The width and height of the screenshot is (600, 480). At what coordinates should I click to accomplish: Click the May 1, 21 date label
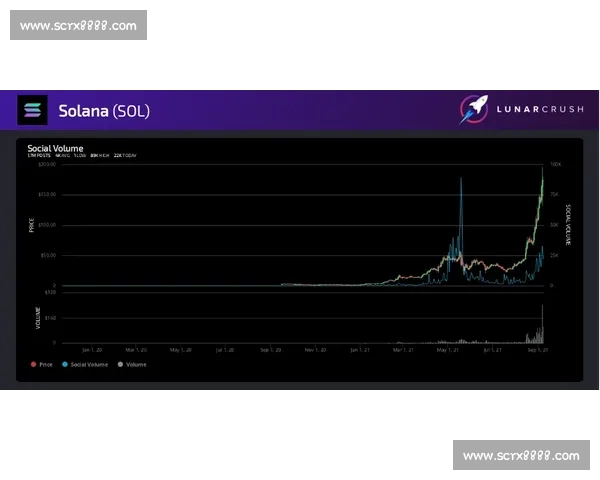click(448, 350)
